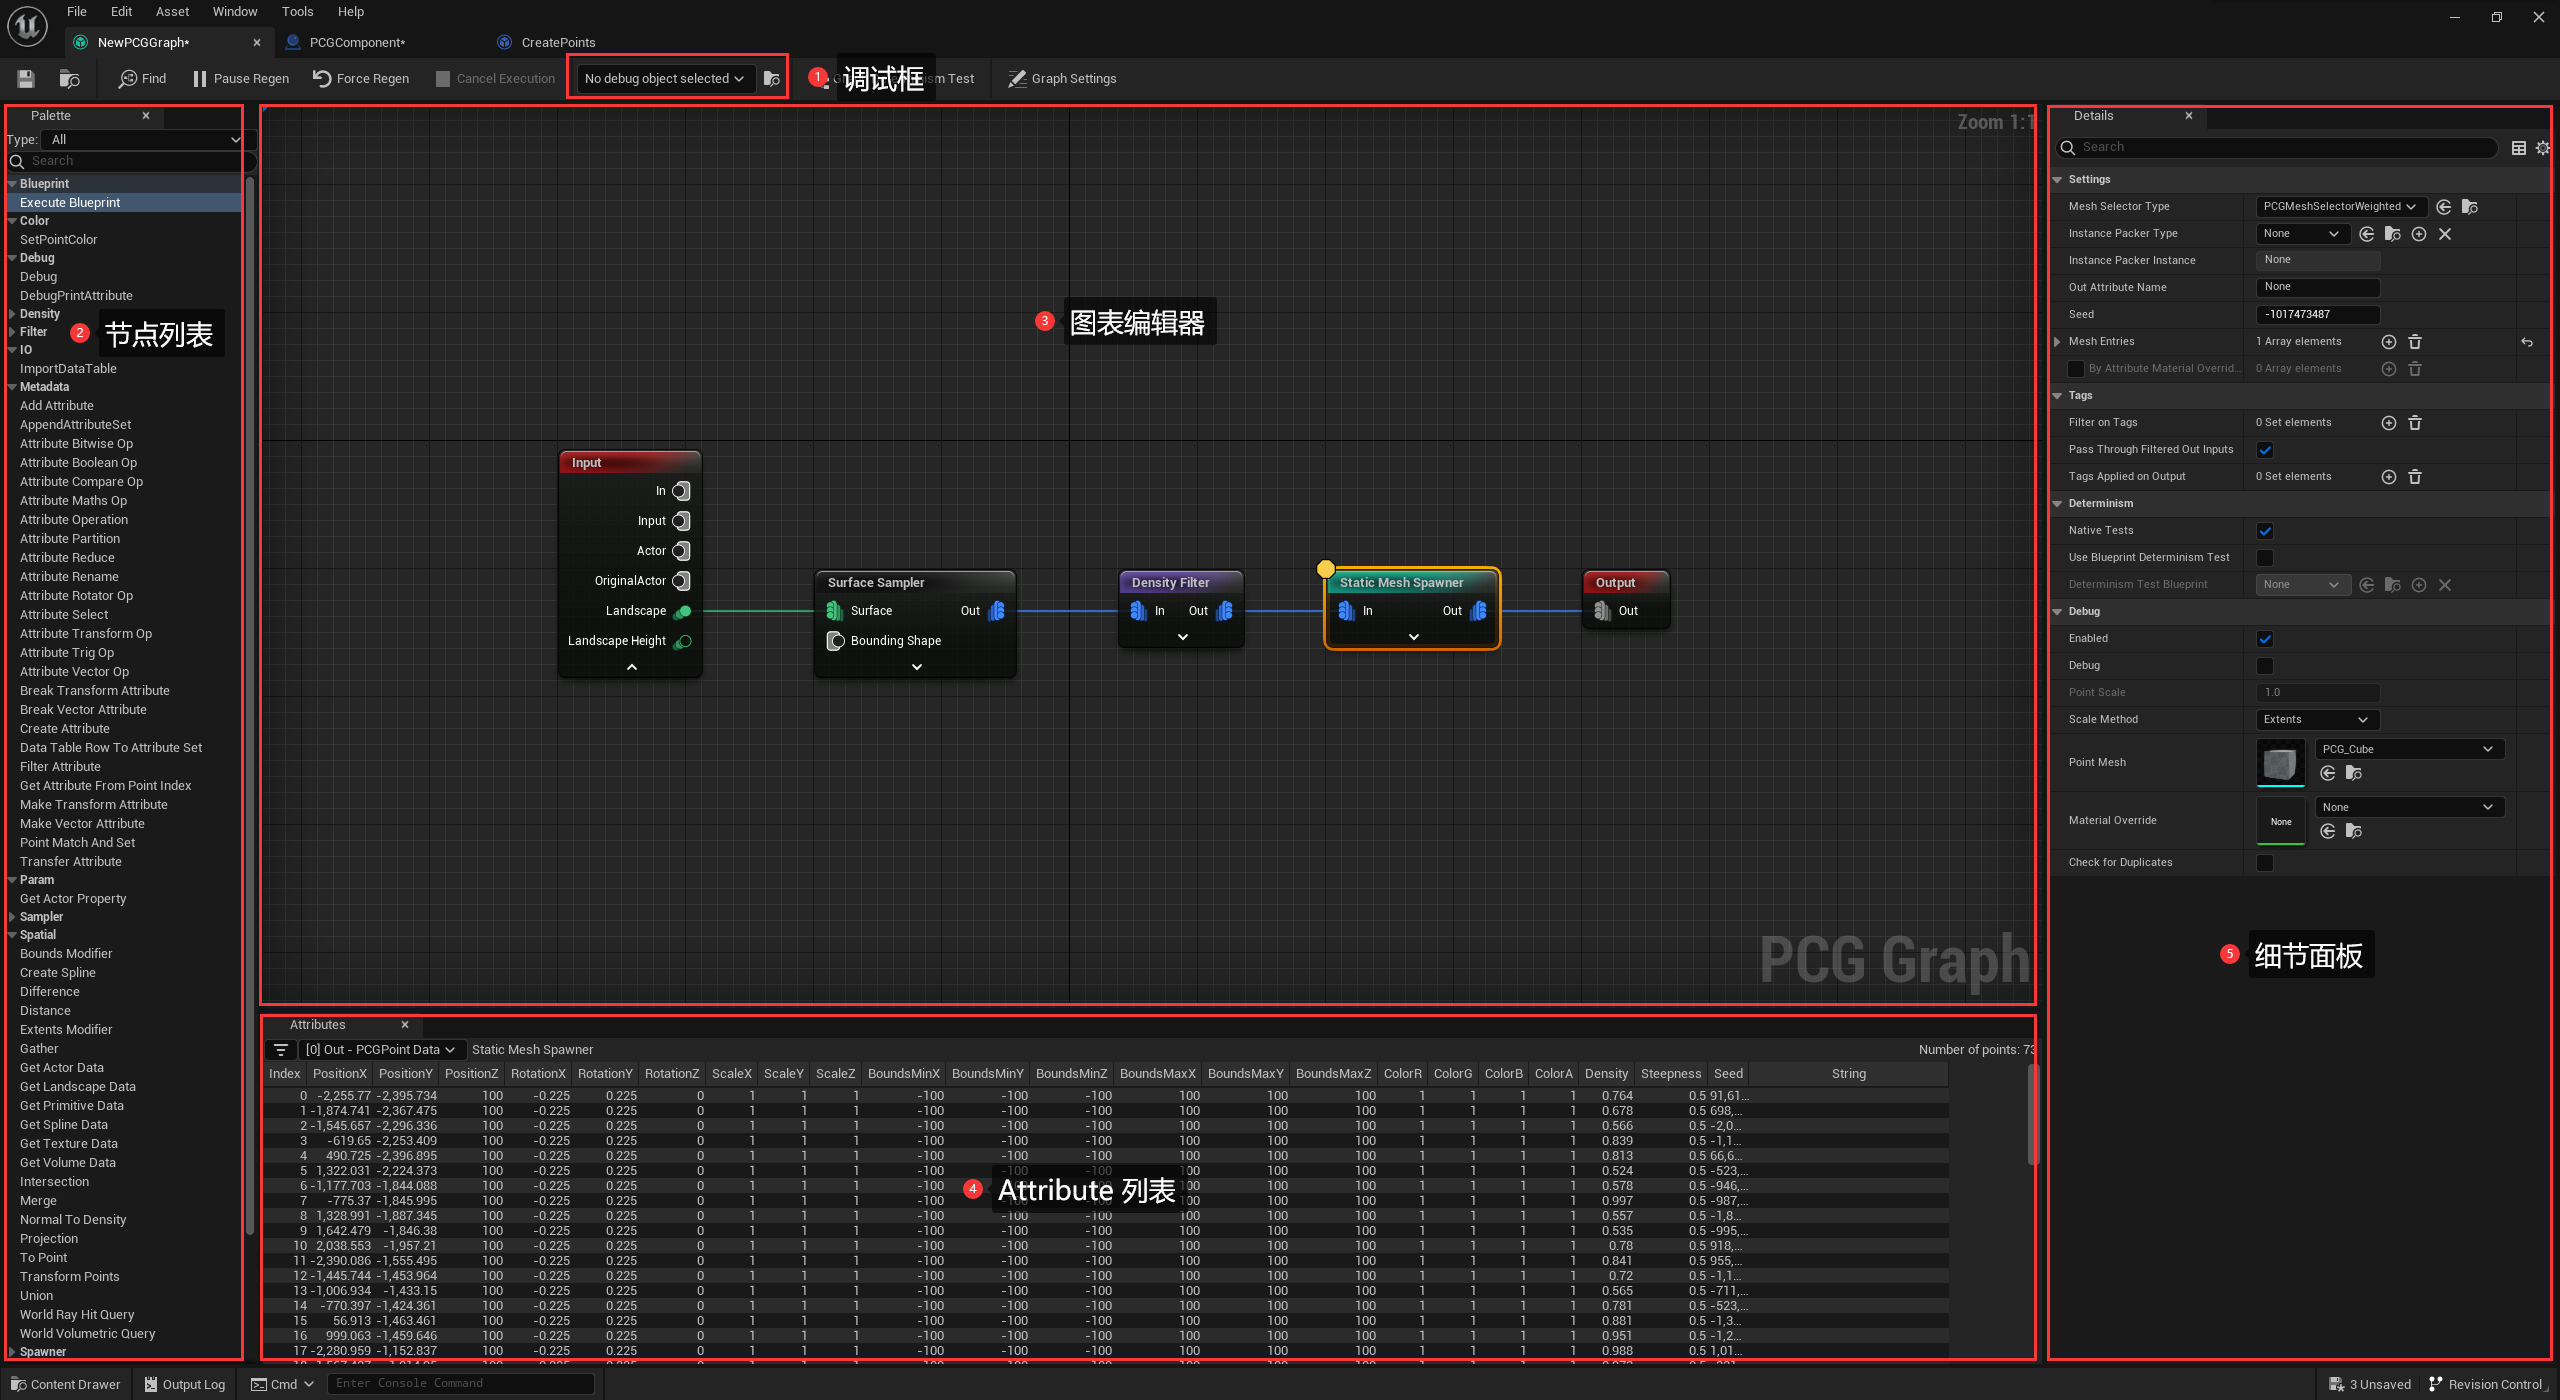
Task: Open the filter icon in Attributes panel
Action: 280,1050
